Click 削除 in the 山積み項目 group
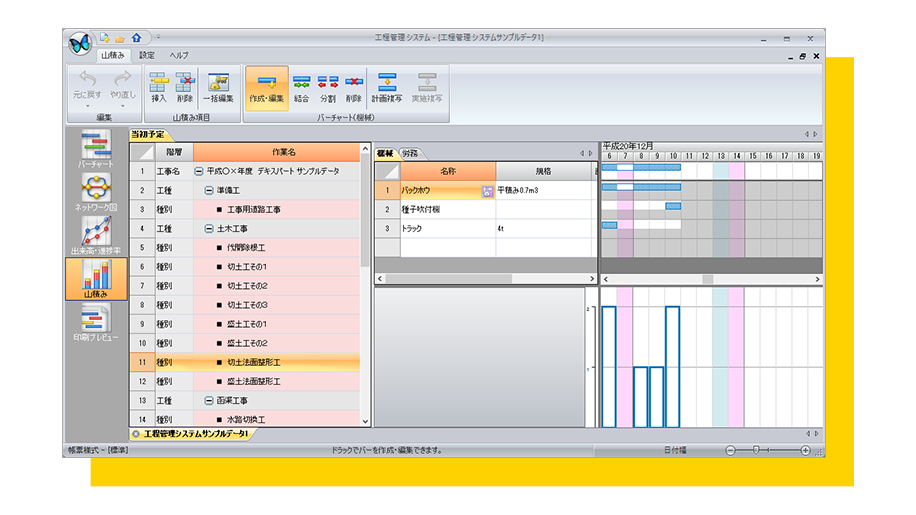The height and width of the screenshot is (515, 916). click(185, 88)
